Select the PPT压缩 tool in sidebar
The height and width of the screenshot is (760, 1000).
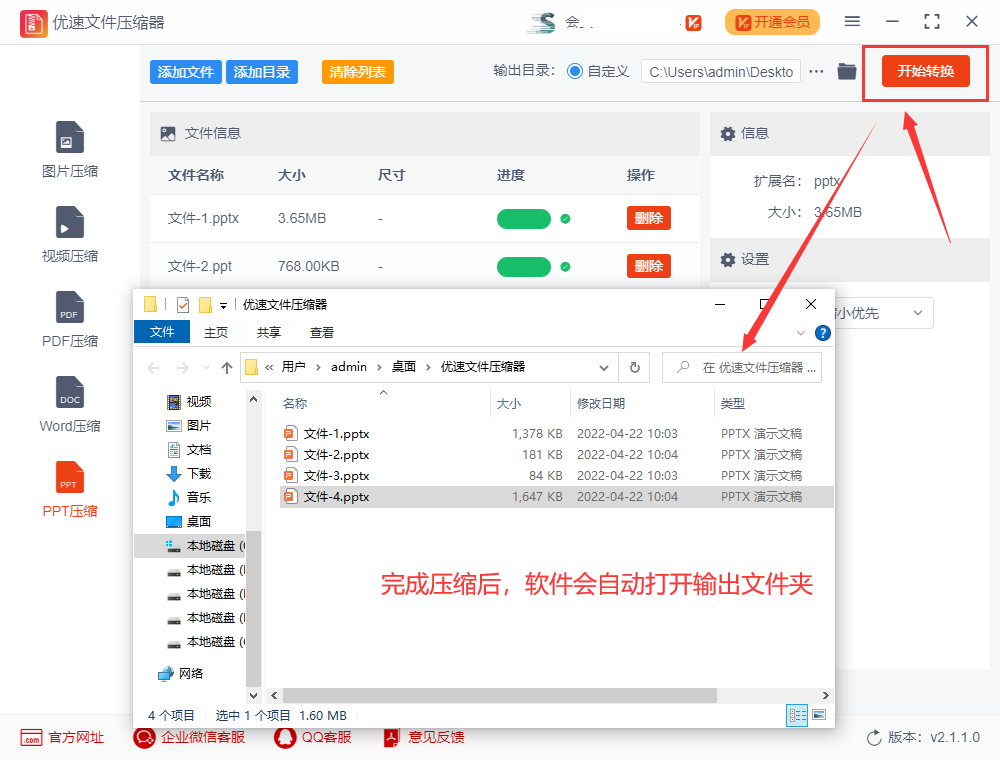(x=70, y=489)
